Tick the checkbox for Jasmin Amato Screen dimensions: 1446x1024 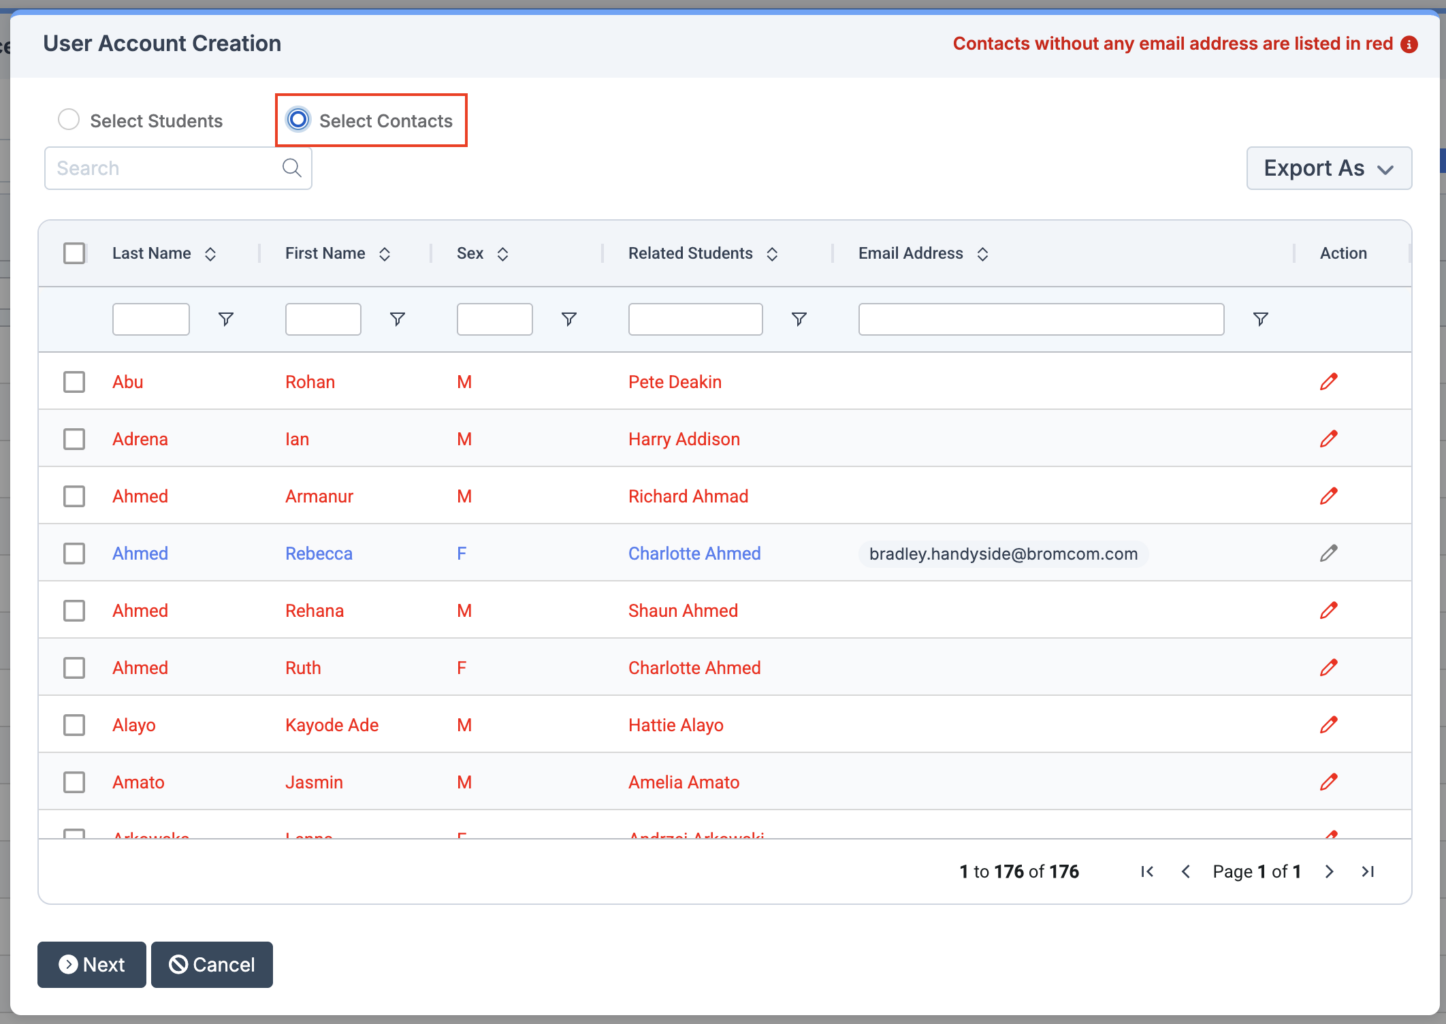tap(74, 782)
